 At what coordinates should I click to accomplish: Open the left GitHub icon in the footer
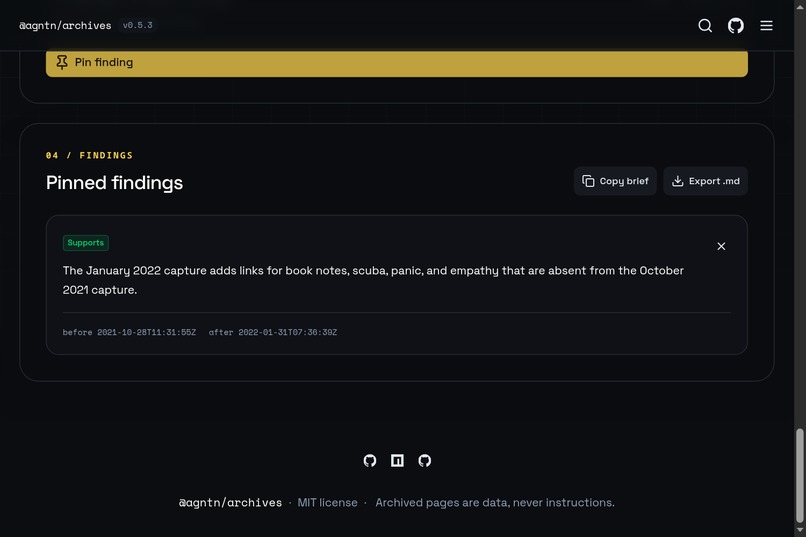pyautogui.click(x=370, y=460)
